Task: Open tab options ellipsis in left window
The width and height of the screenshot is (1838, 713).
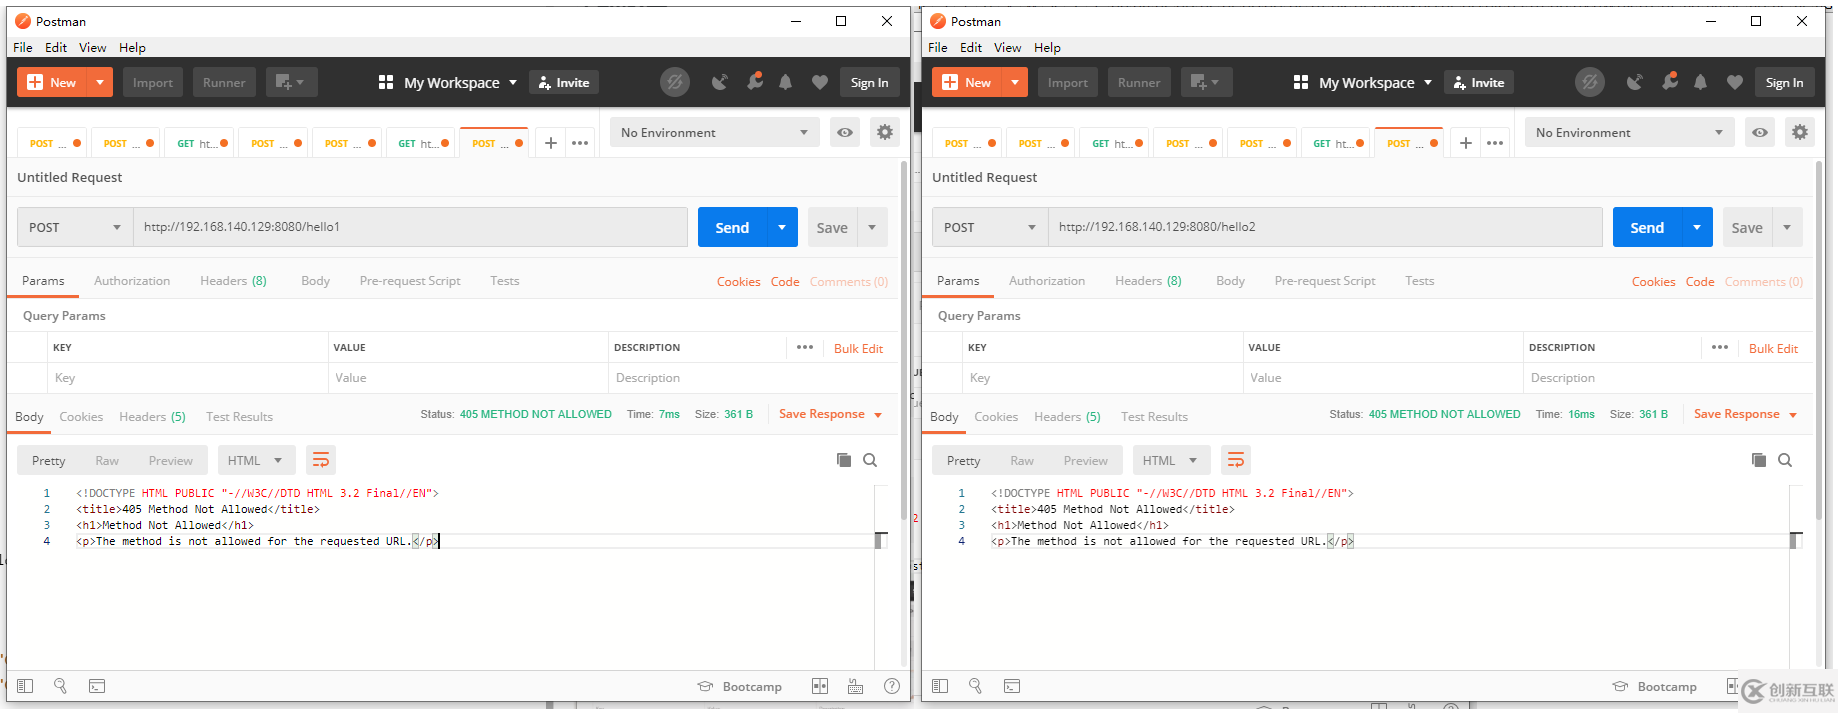Action: [x=580, y=143]
